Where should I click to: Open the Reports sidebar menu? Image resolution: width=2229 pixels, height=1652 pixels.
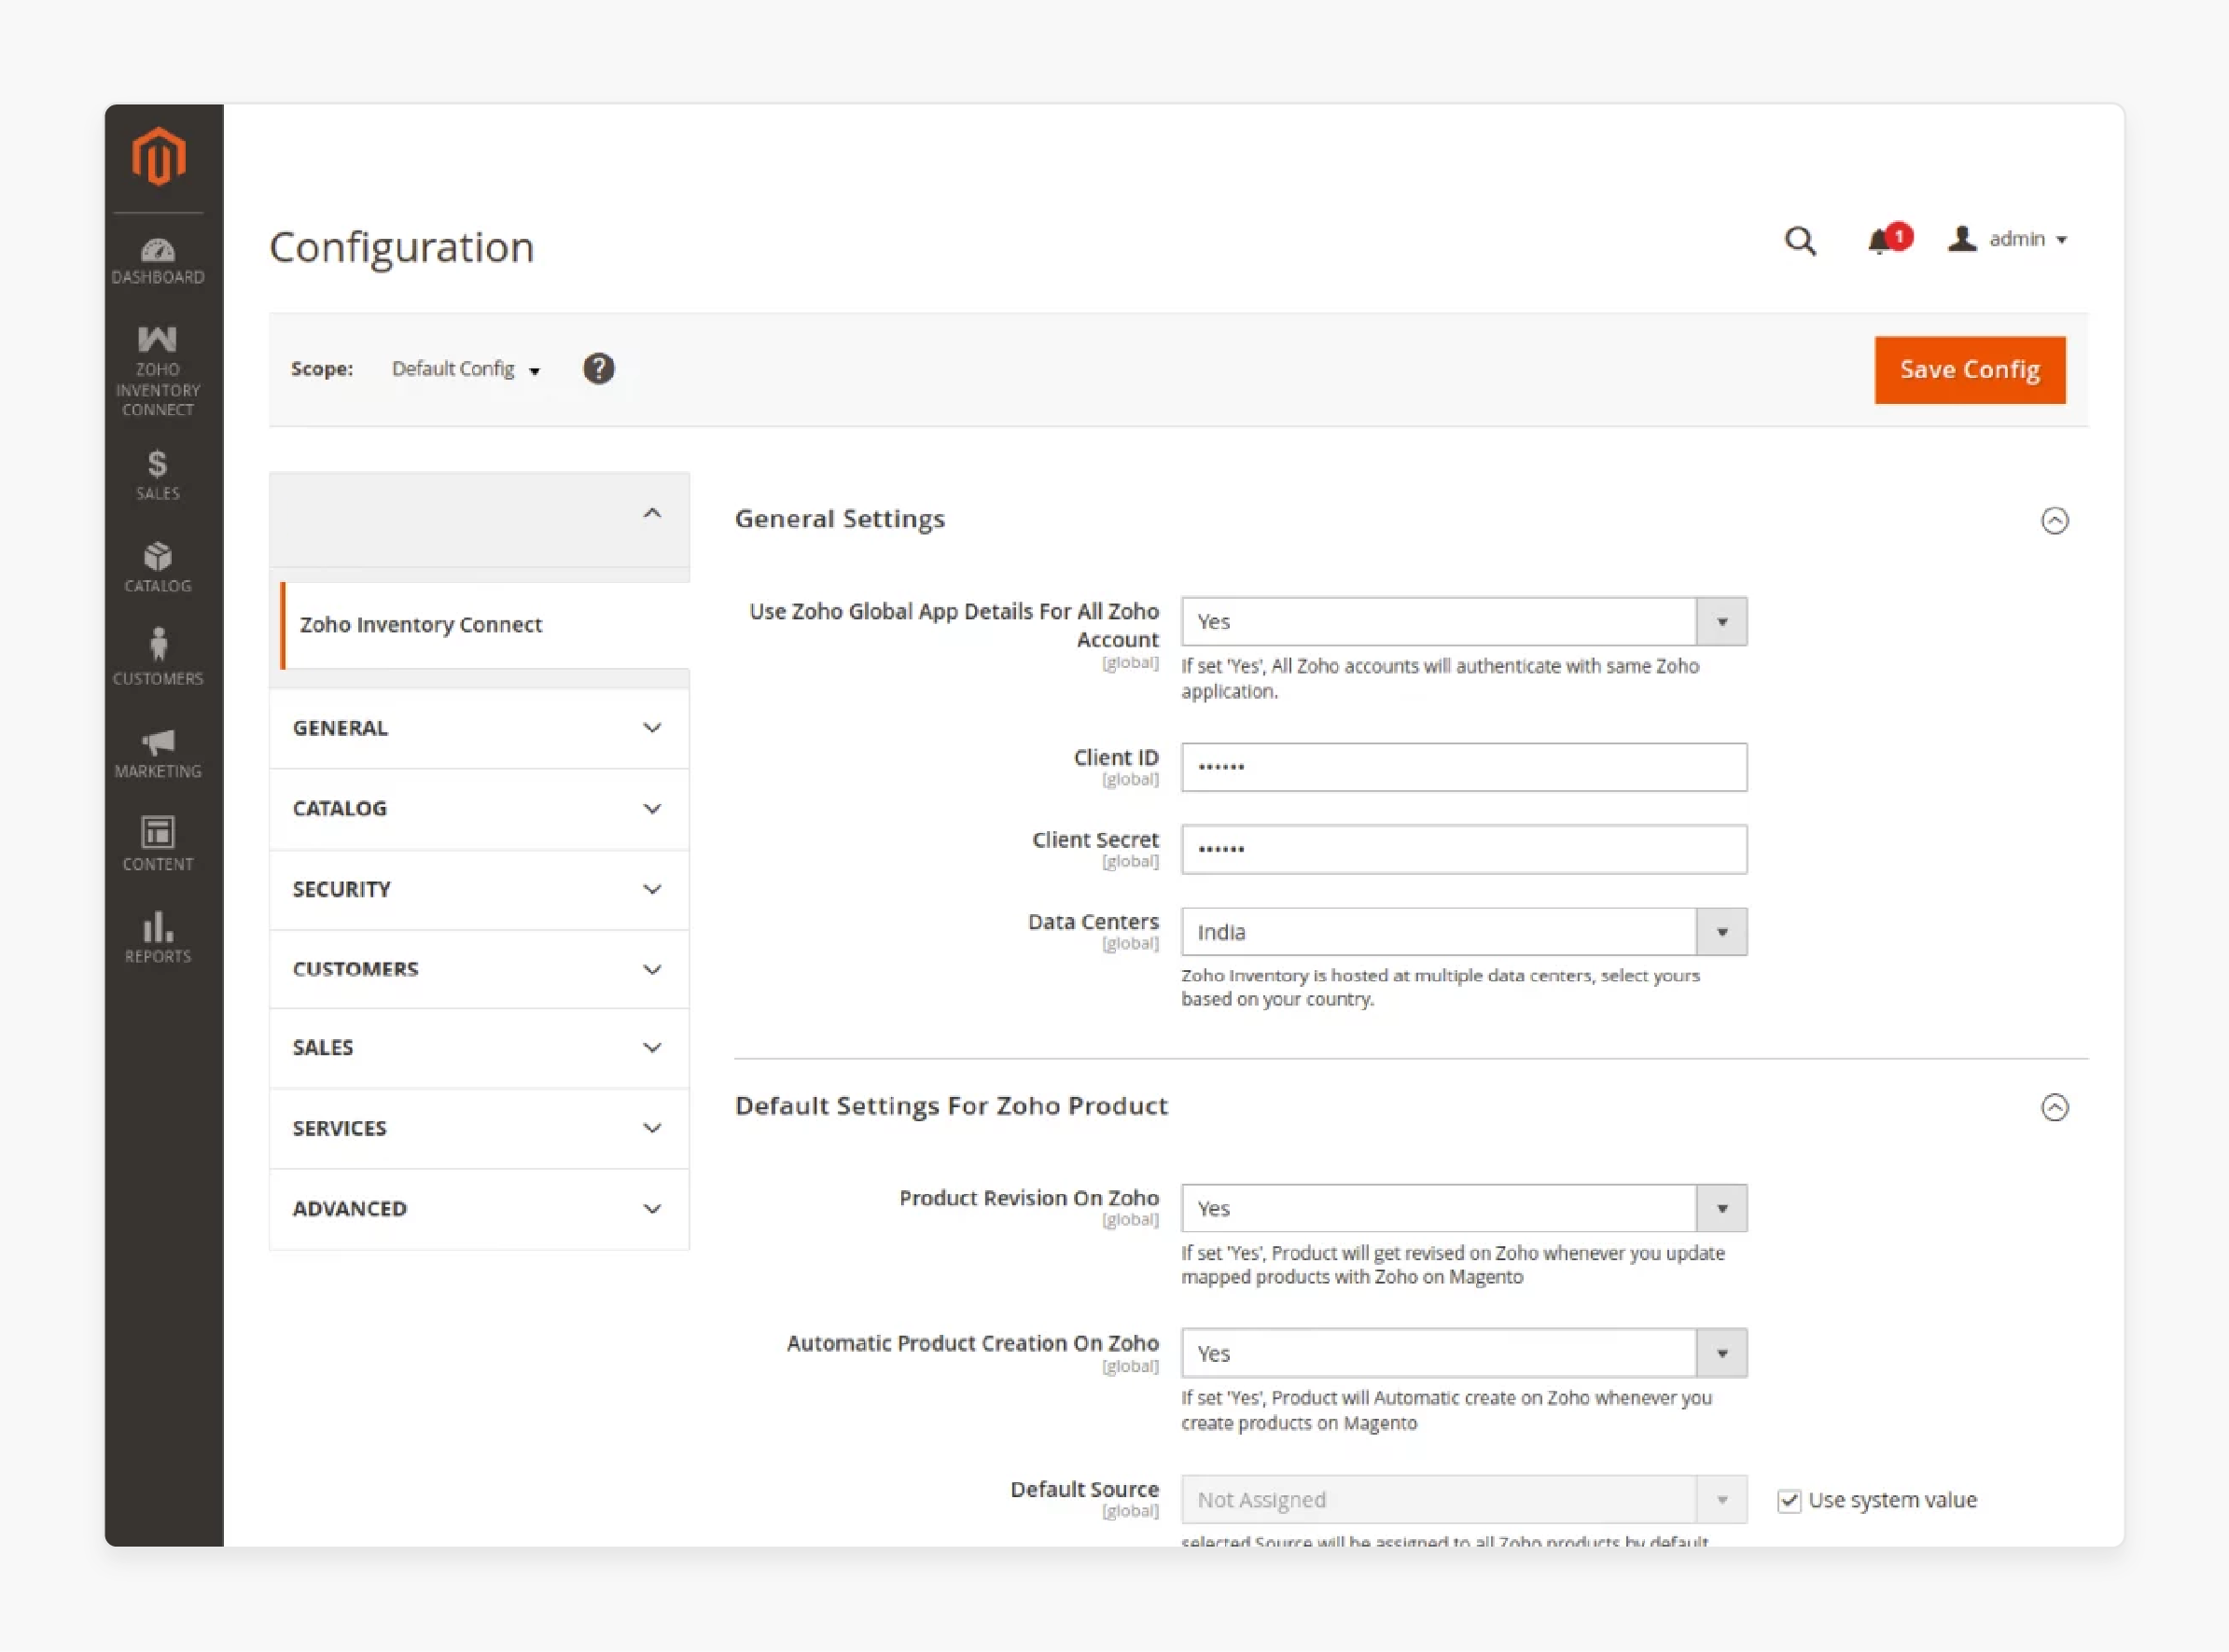tap(158, 937)
